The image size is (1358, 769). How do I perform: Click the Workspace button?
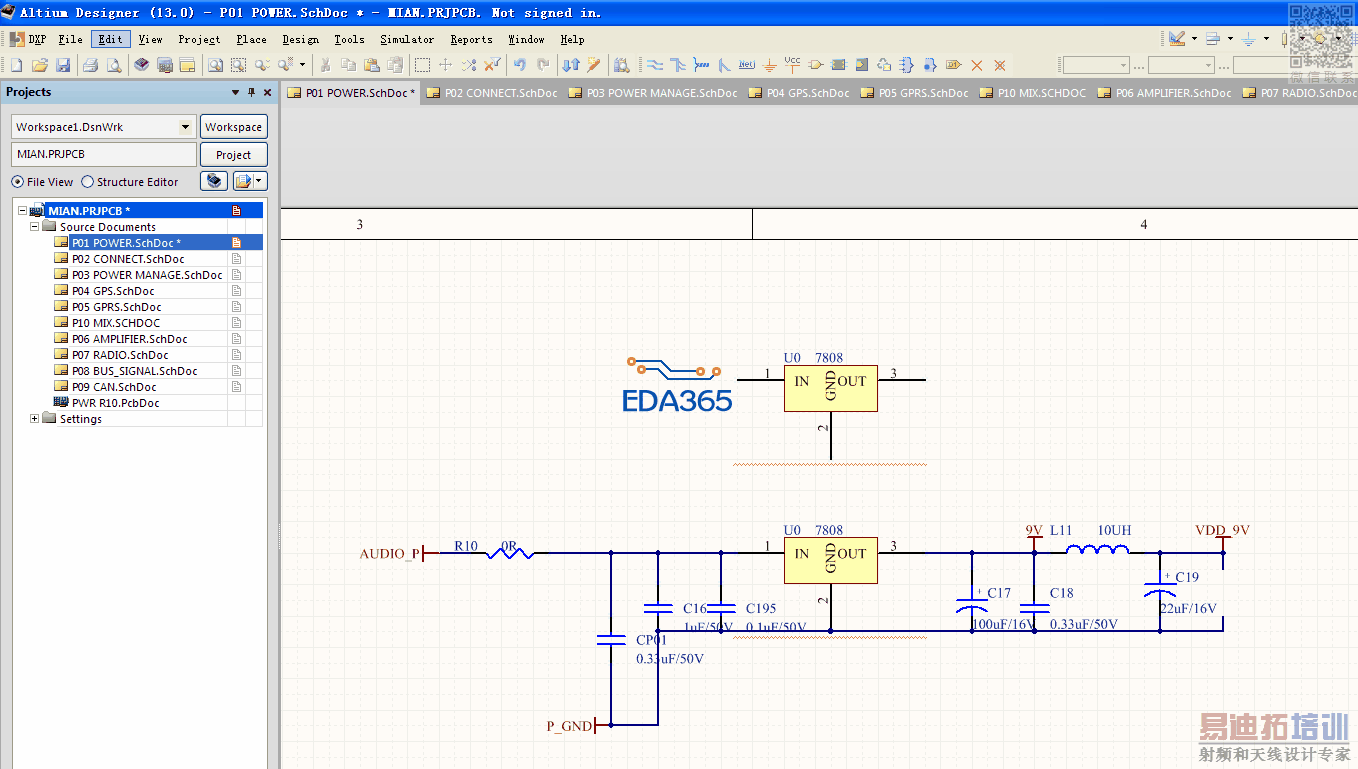pyautogui.click(x=233, y=127)
